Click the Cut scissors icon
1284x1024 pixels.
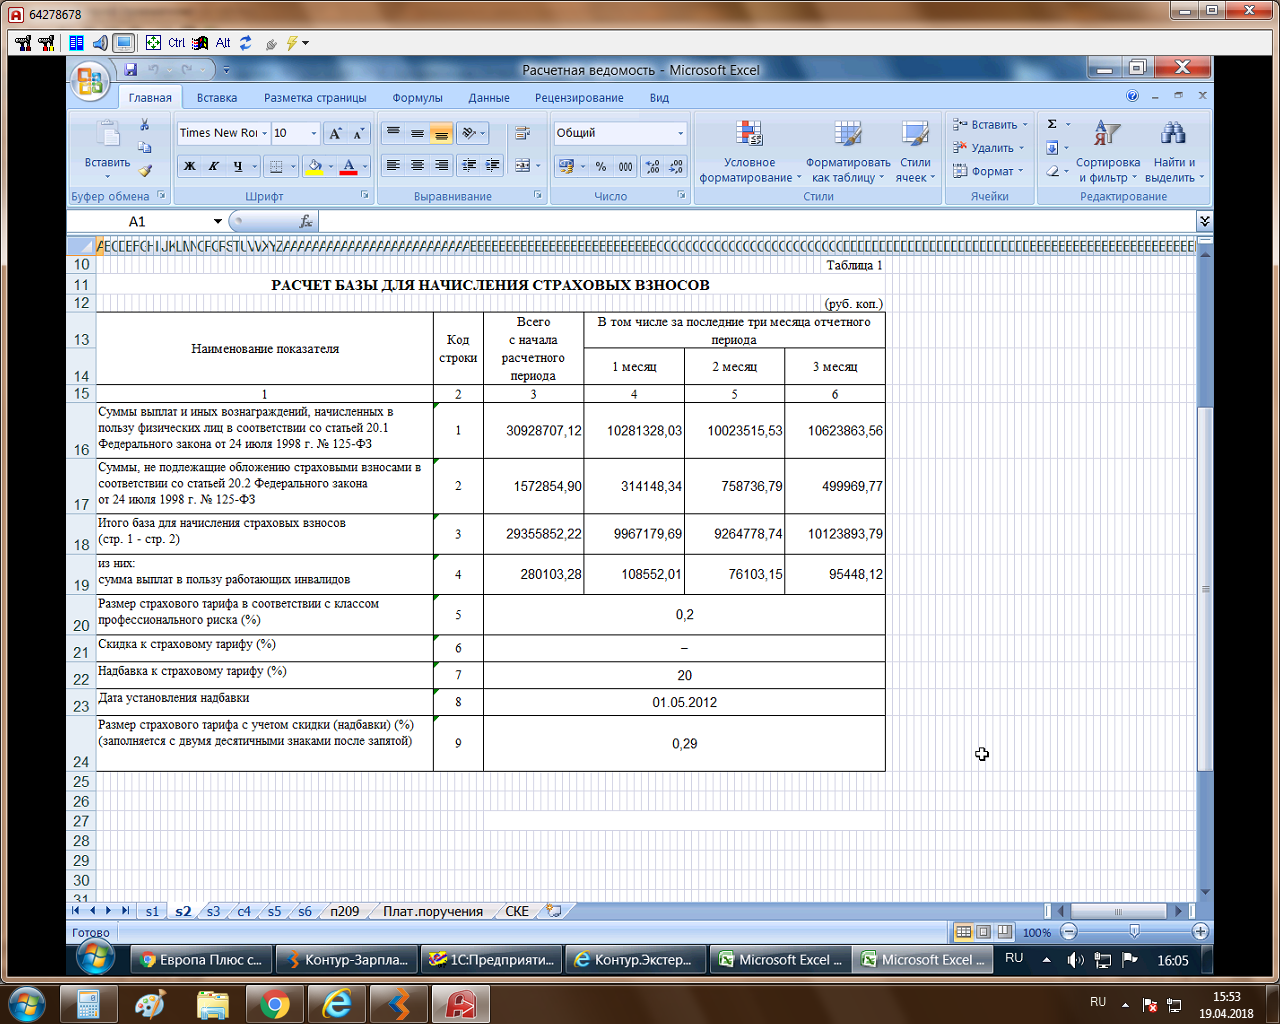click(x=145, y=126)
